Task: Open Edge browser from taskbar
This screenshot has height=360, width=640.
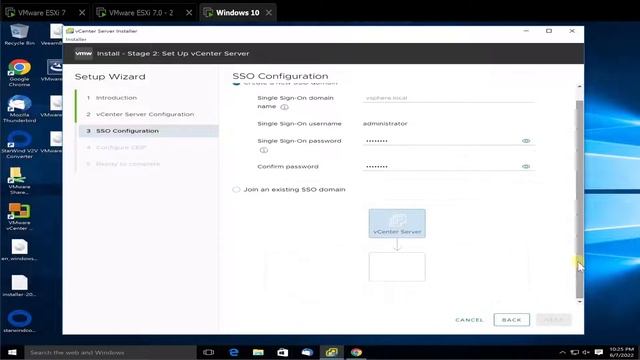Action: pyautogui.click(x=233, y=352)
